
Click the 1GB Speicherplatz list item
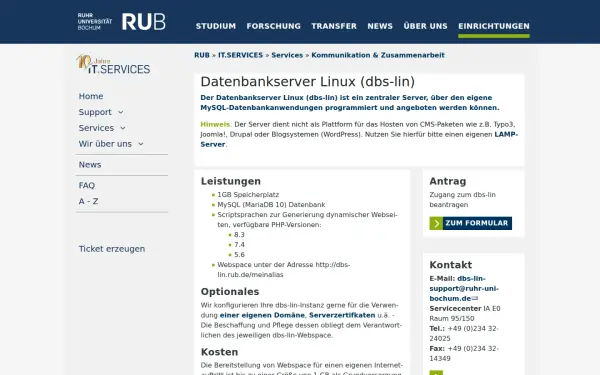click(248, 195)
